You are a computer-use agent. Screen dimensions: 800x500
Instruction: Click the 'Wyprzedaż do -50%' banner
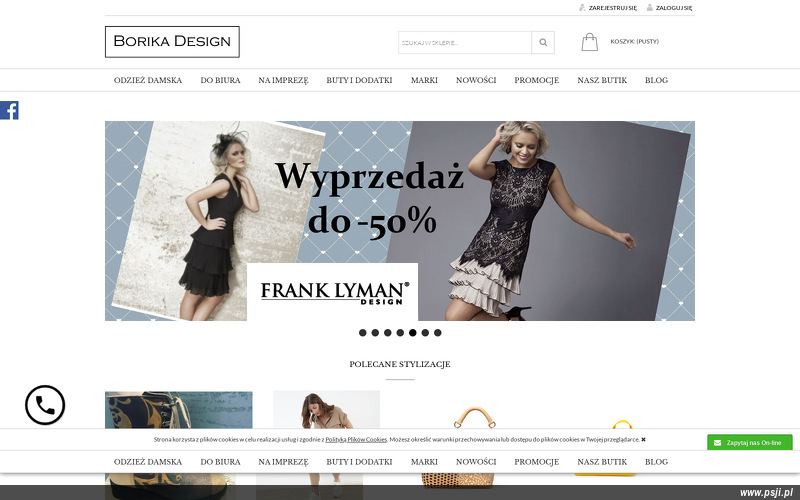[400, 221]
